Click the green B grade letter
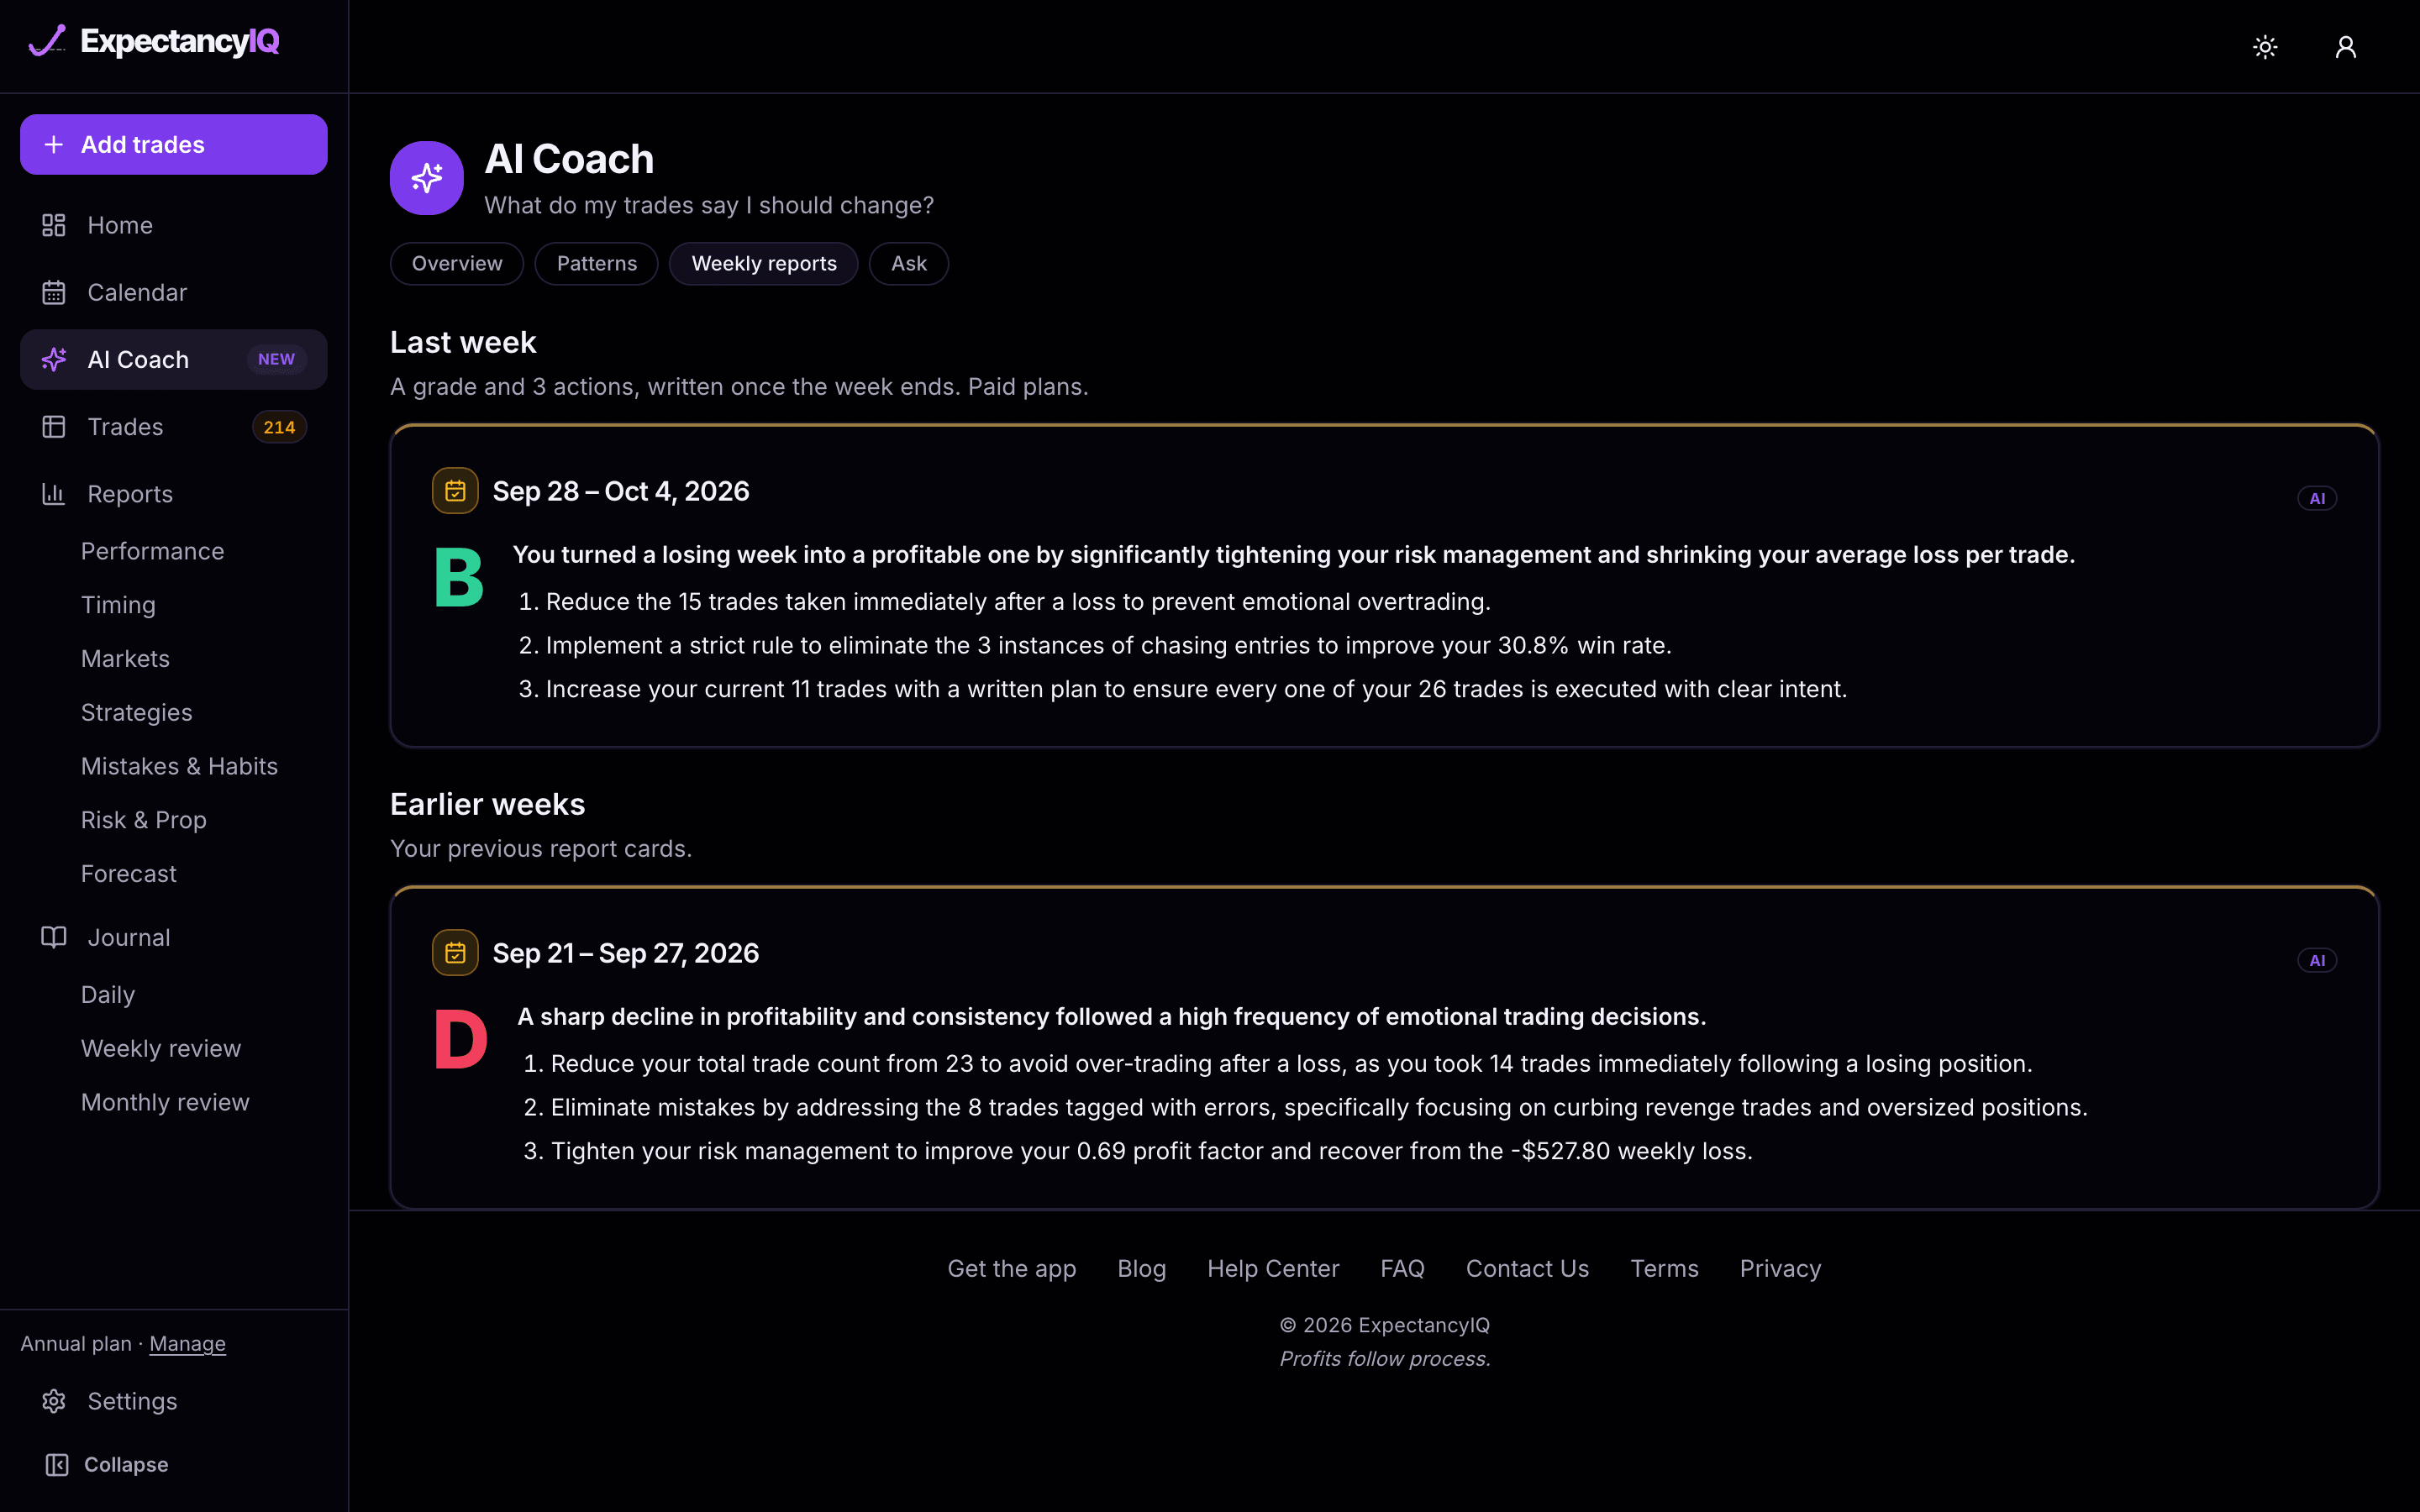This screenshot has height=1512, width=2420. coord(459,578)
